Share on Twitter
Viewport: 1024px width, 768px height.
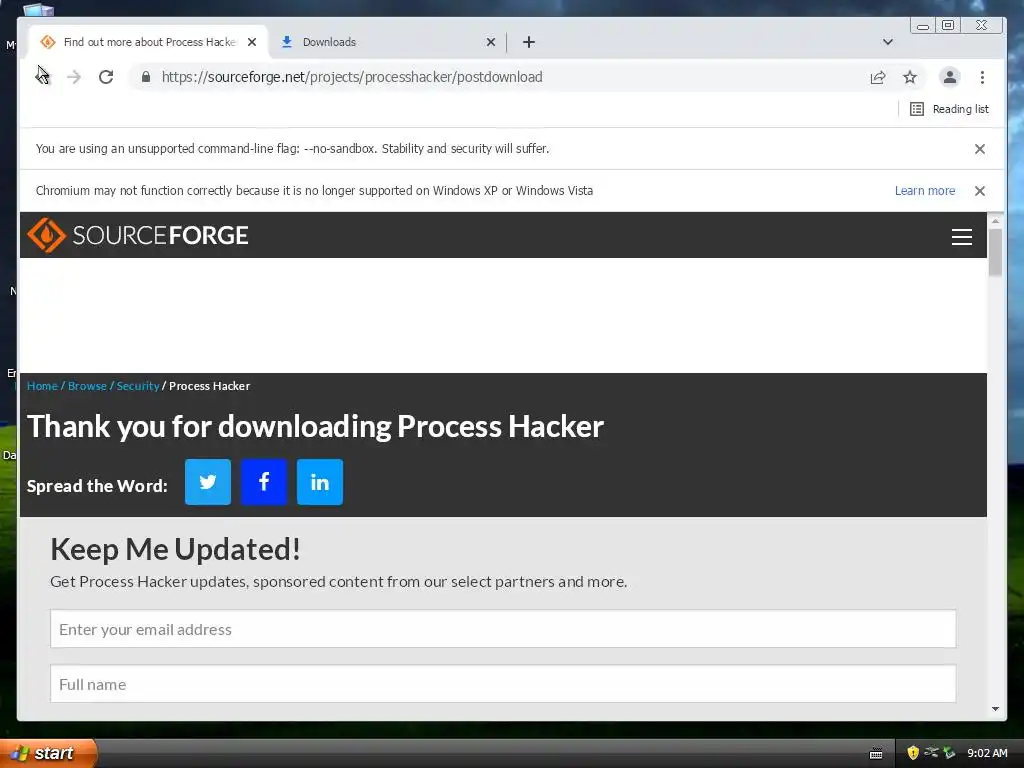point(208,482)
